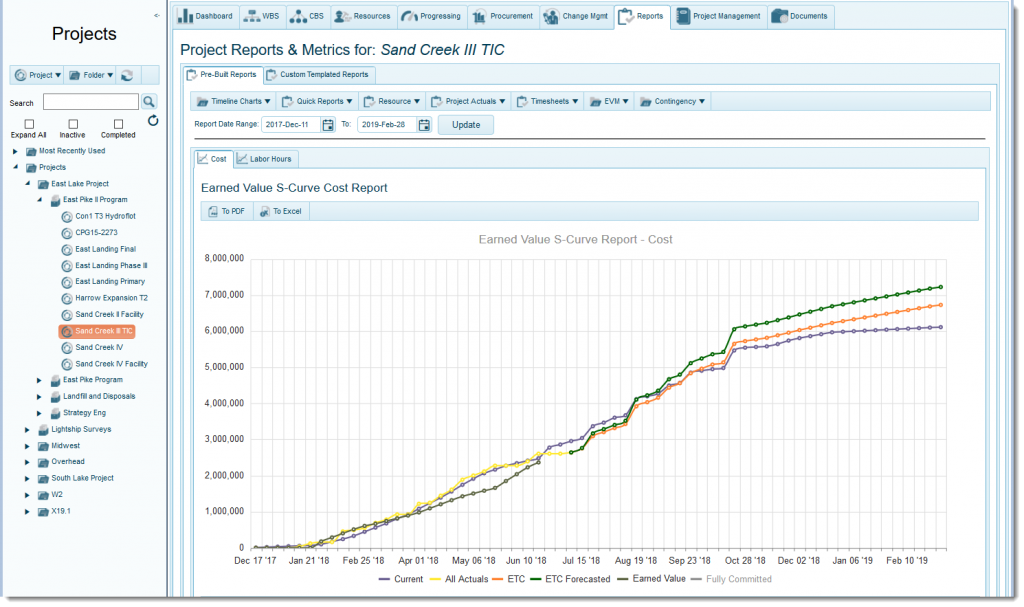Open the calendar picker for the start date
Image resolution: width=1024 pixels, height=607 pixels.
[328, 124]
